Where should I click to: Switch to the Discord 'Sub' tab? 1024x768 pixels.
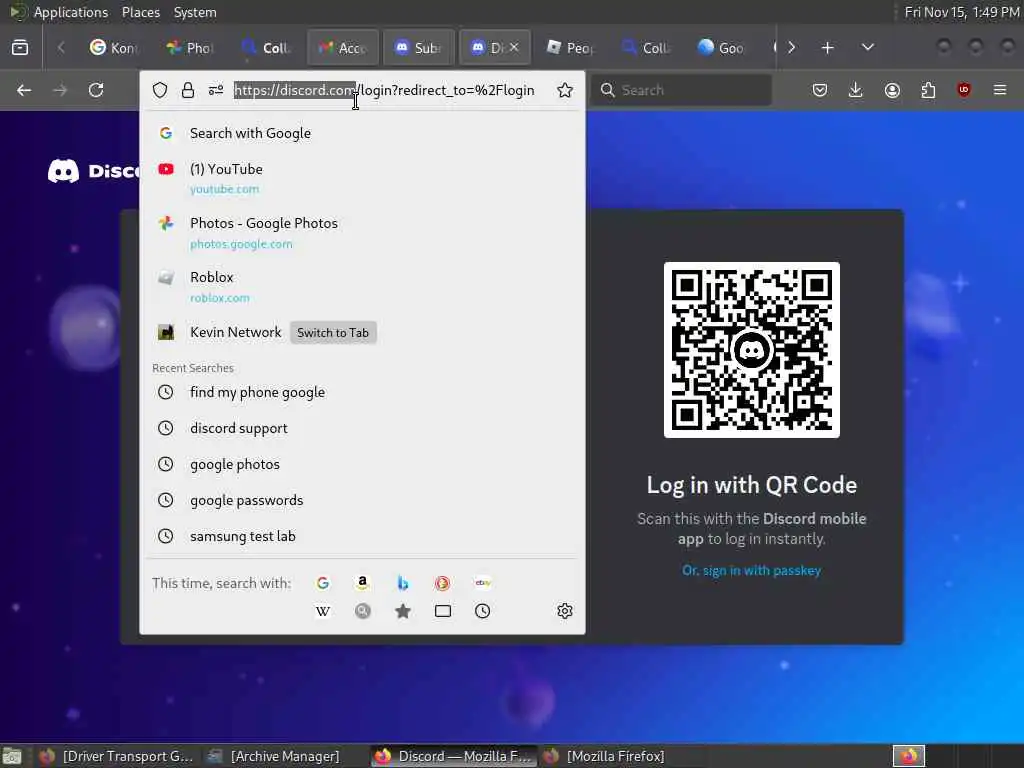tap(419, 48)
